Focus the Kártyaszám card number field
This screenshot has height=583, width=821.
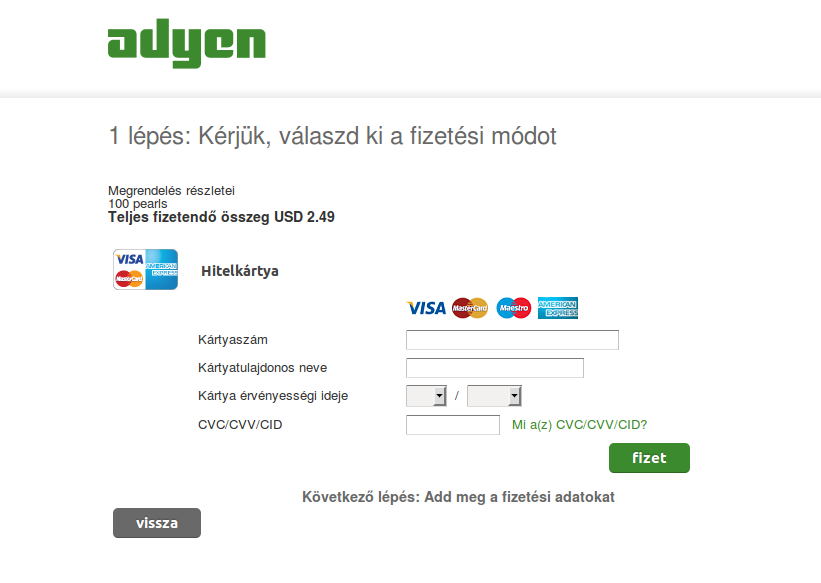click(x=512, y=340)
